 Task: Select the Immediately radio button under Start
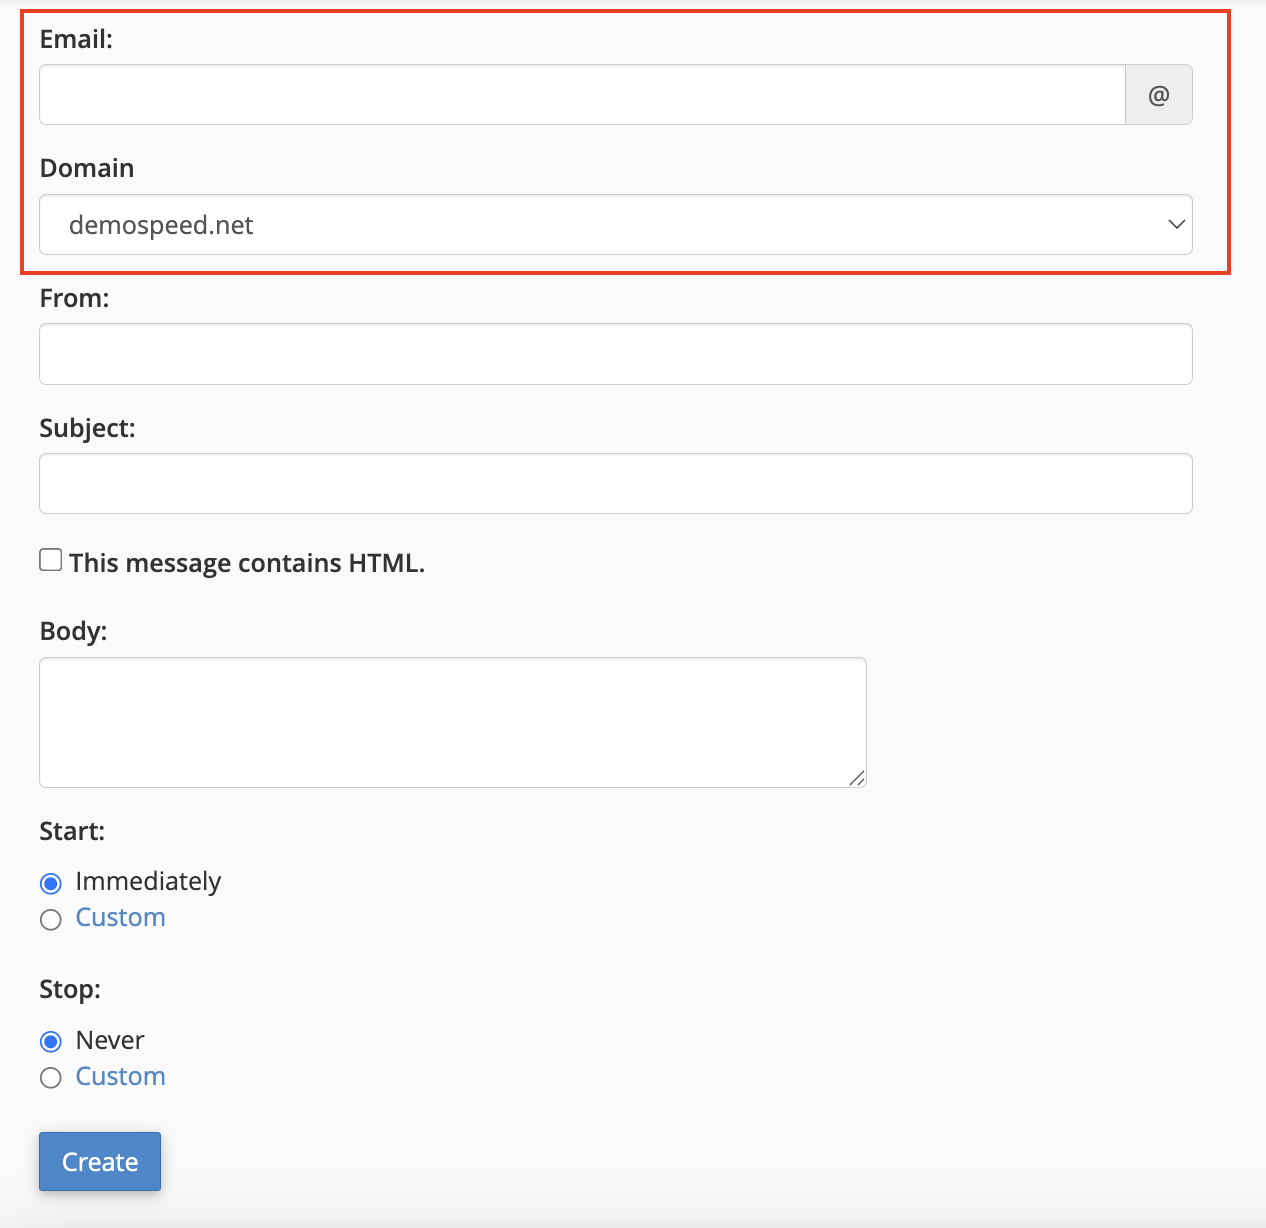(x=51, y=883)
